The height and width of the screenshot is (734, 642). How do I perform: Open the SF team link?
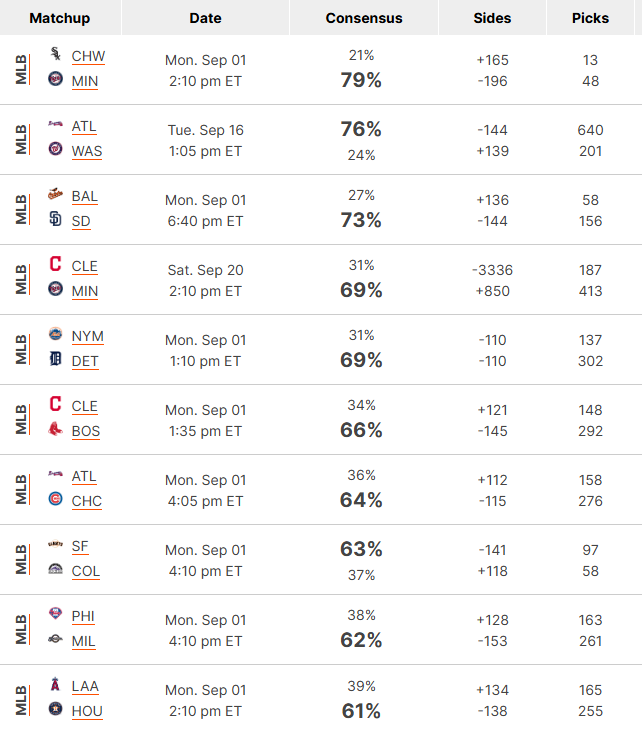tap(80, 546)
